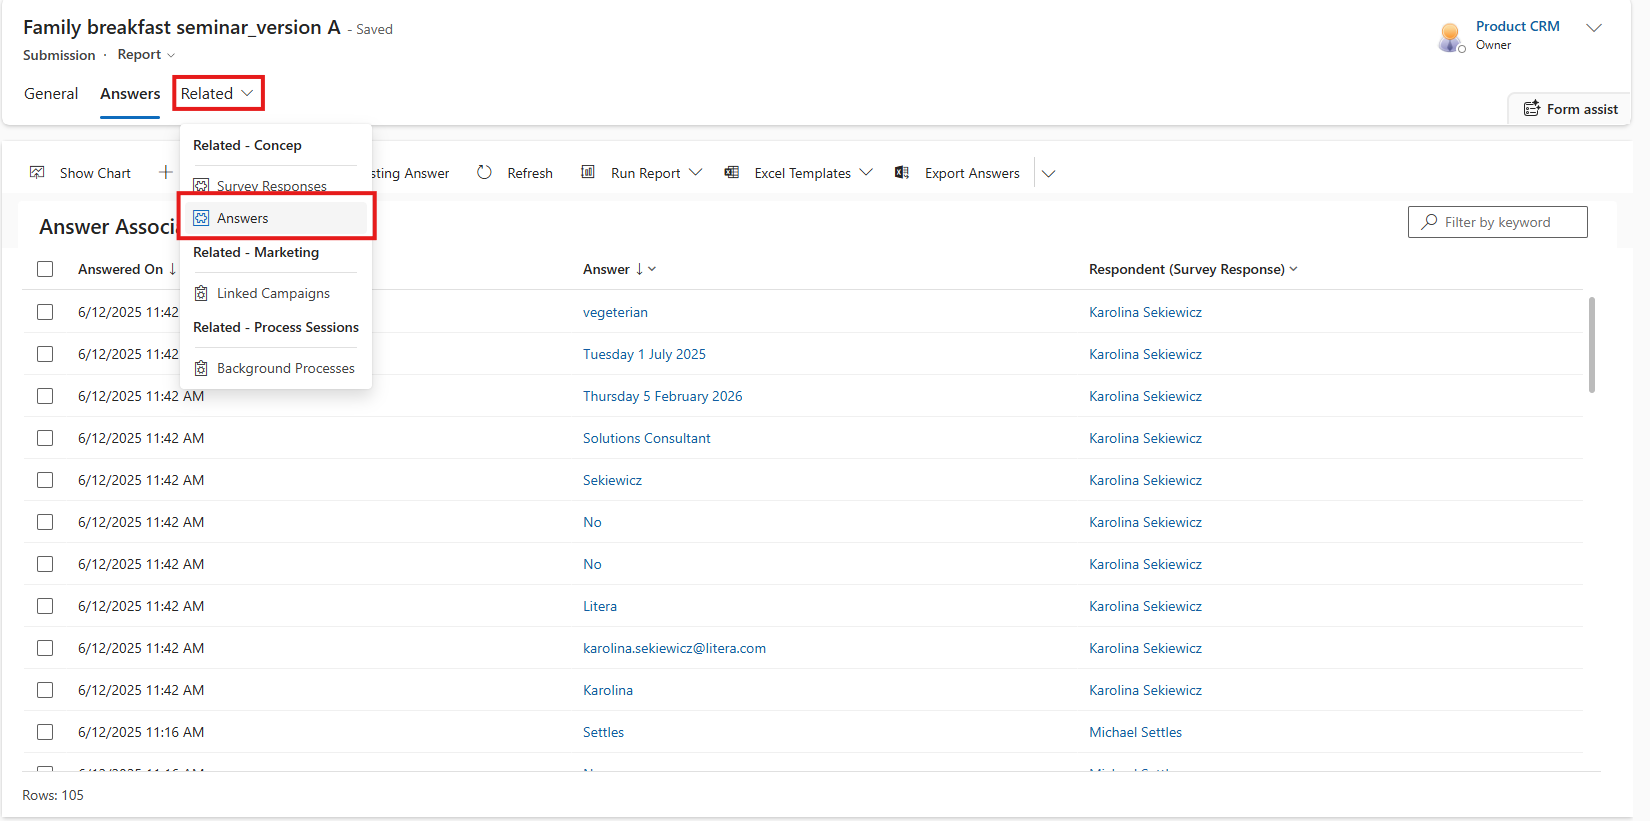Select the 'Solutions Consultant' row checkbox
Viewport: 1650px width, 821px height.
(x=45, y=438)
